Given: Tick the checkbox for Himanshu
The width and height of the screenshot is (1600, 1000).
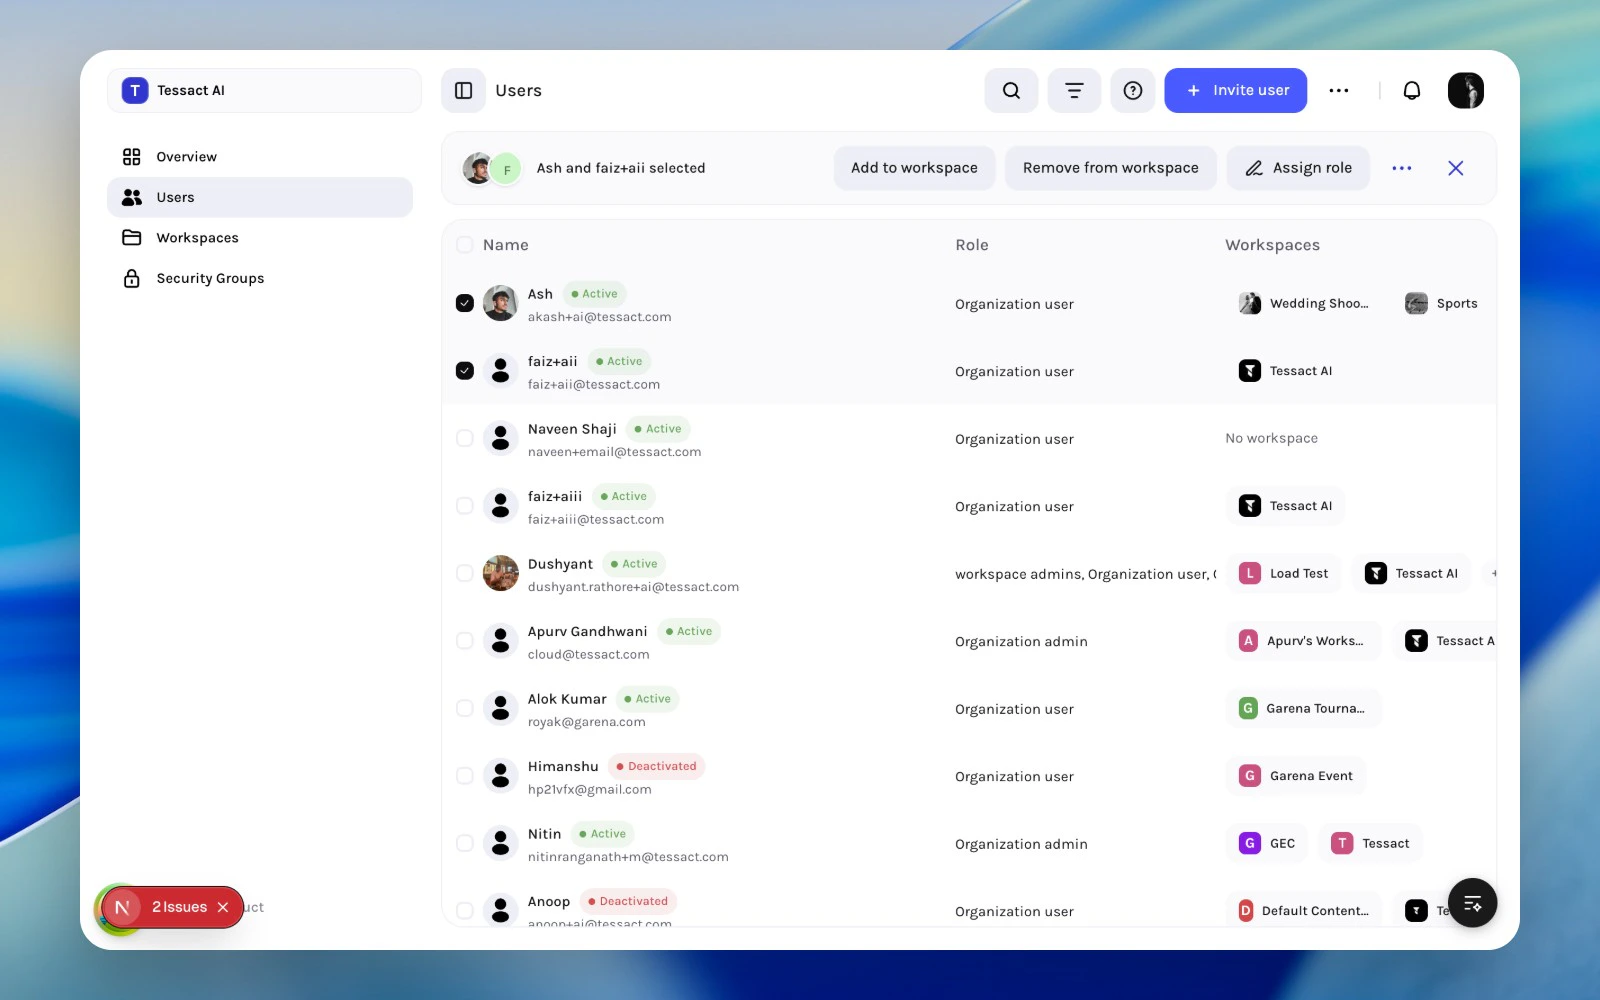Looking at the screenshot, I should tap(465, 776).
